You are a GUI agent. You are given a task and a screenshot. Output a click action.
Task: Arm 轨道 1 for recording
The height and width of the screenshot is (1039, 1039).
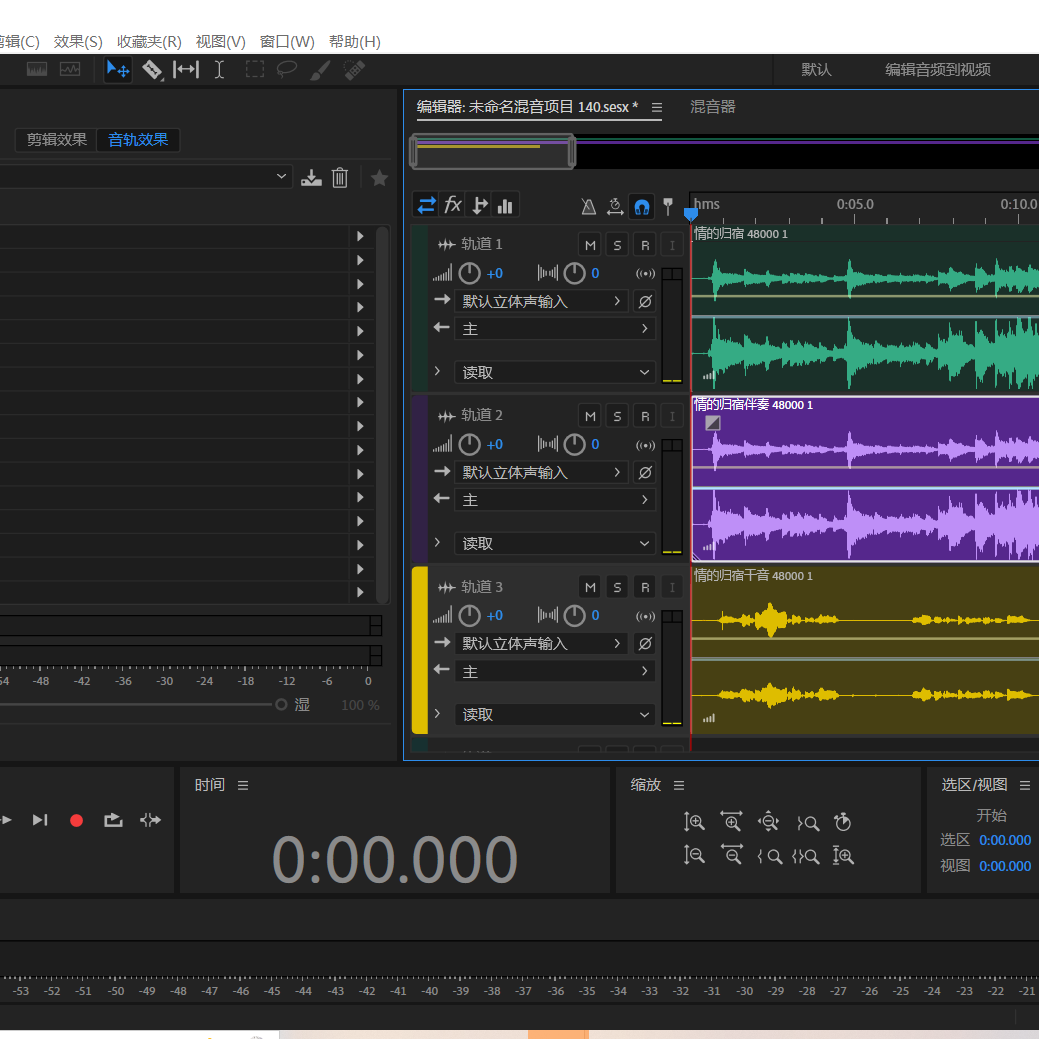645,245
